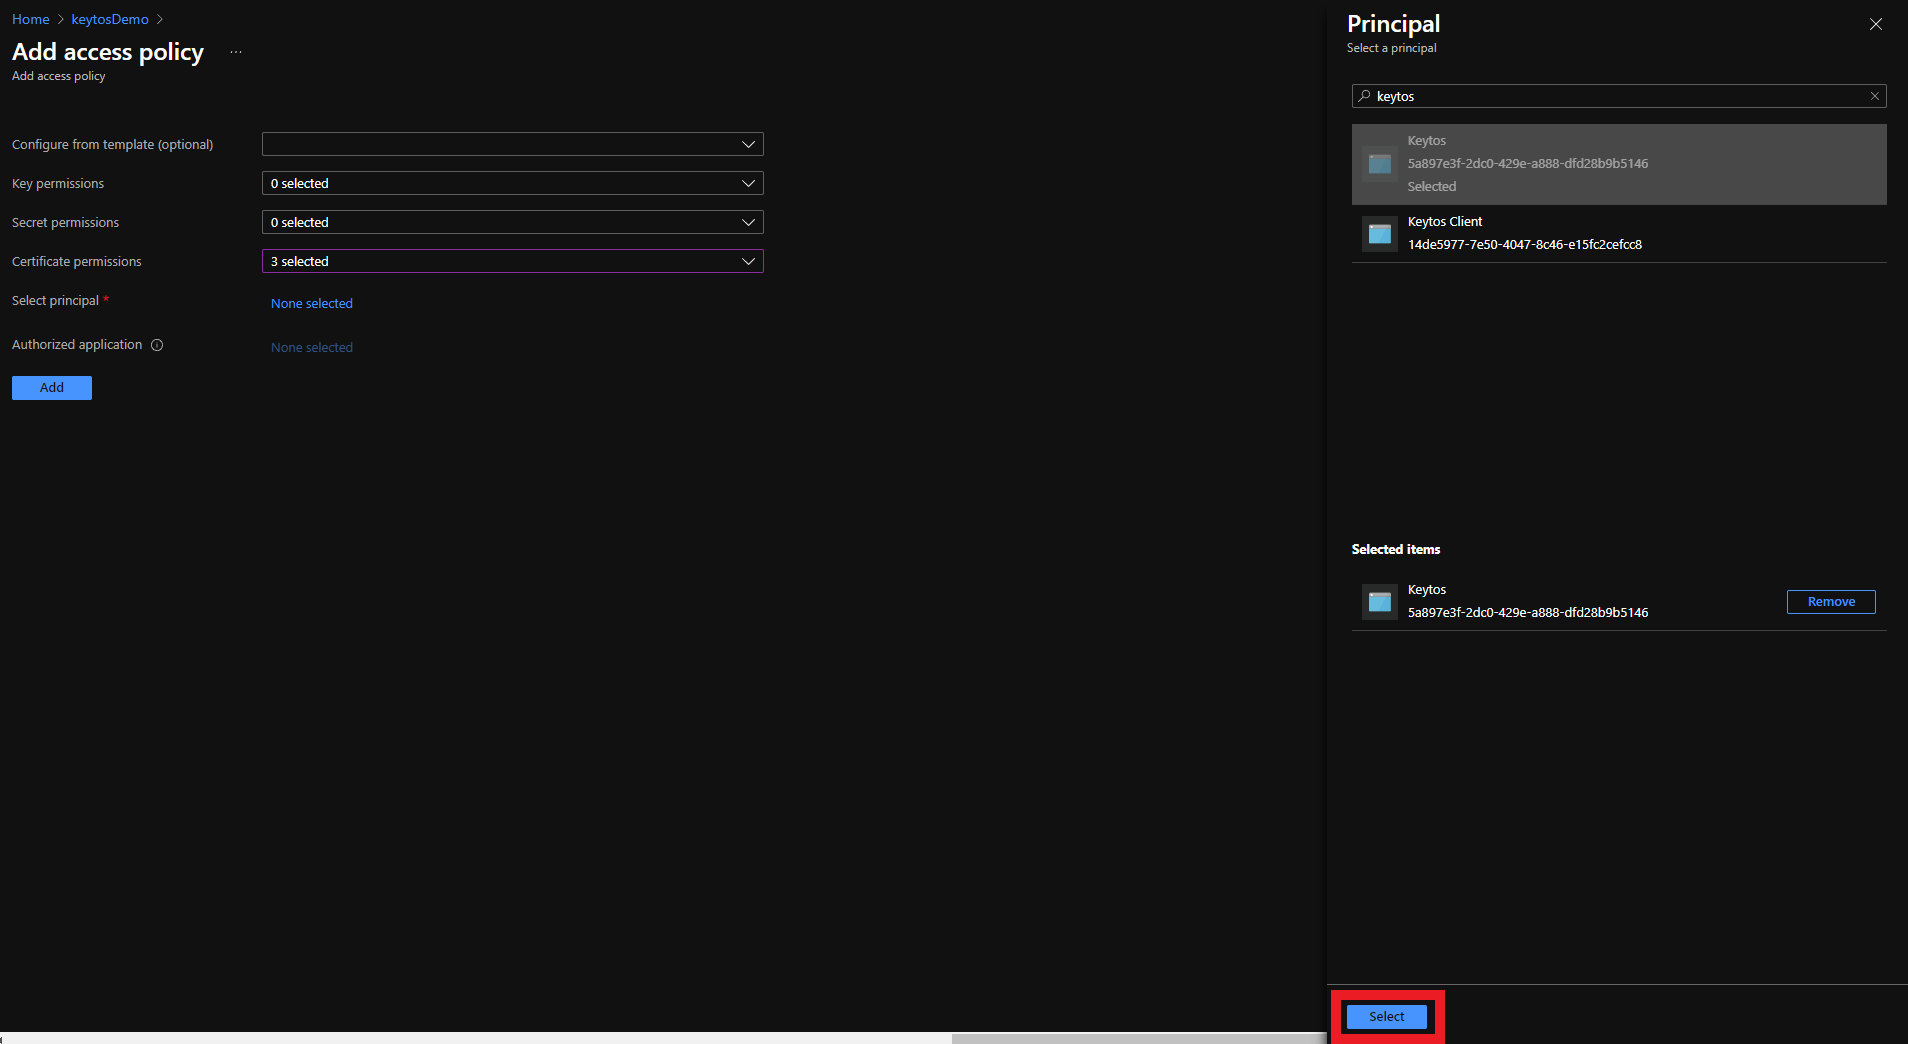
Task: Click the horizontal scrollbar at the bottom
Action: tap(1138, 1038)
